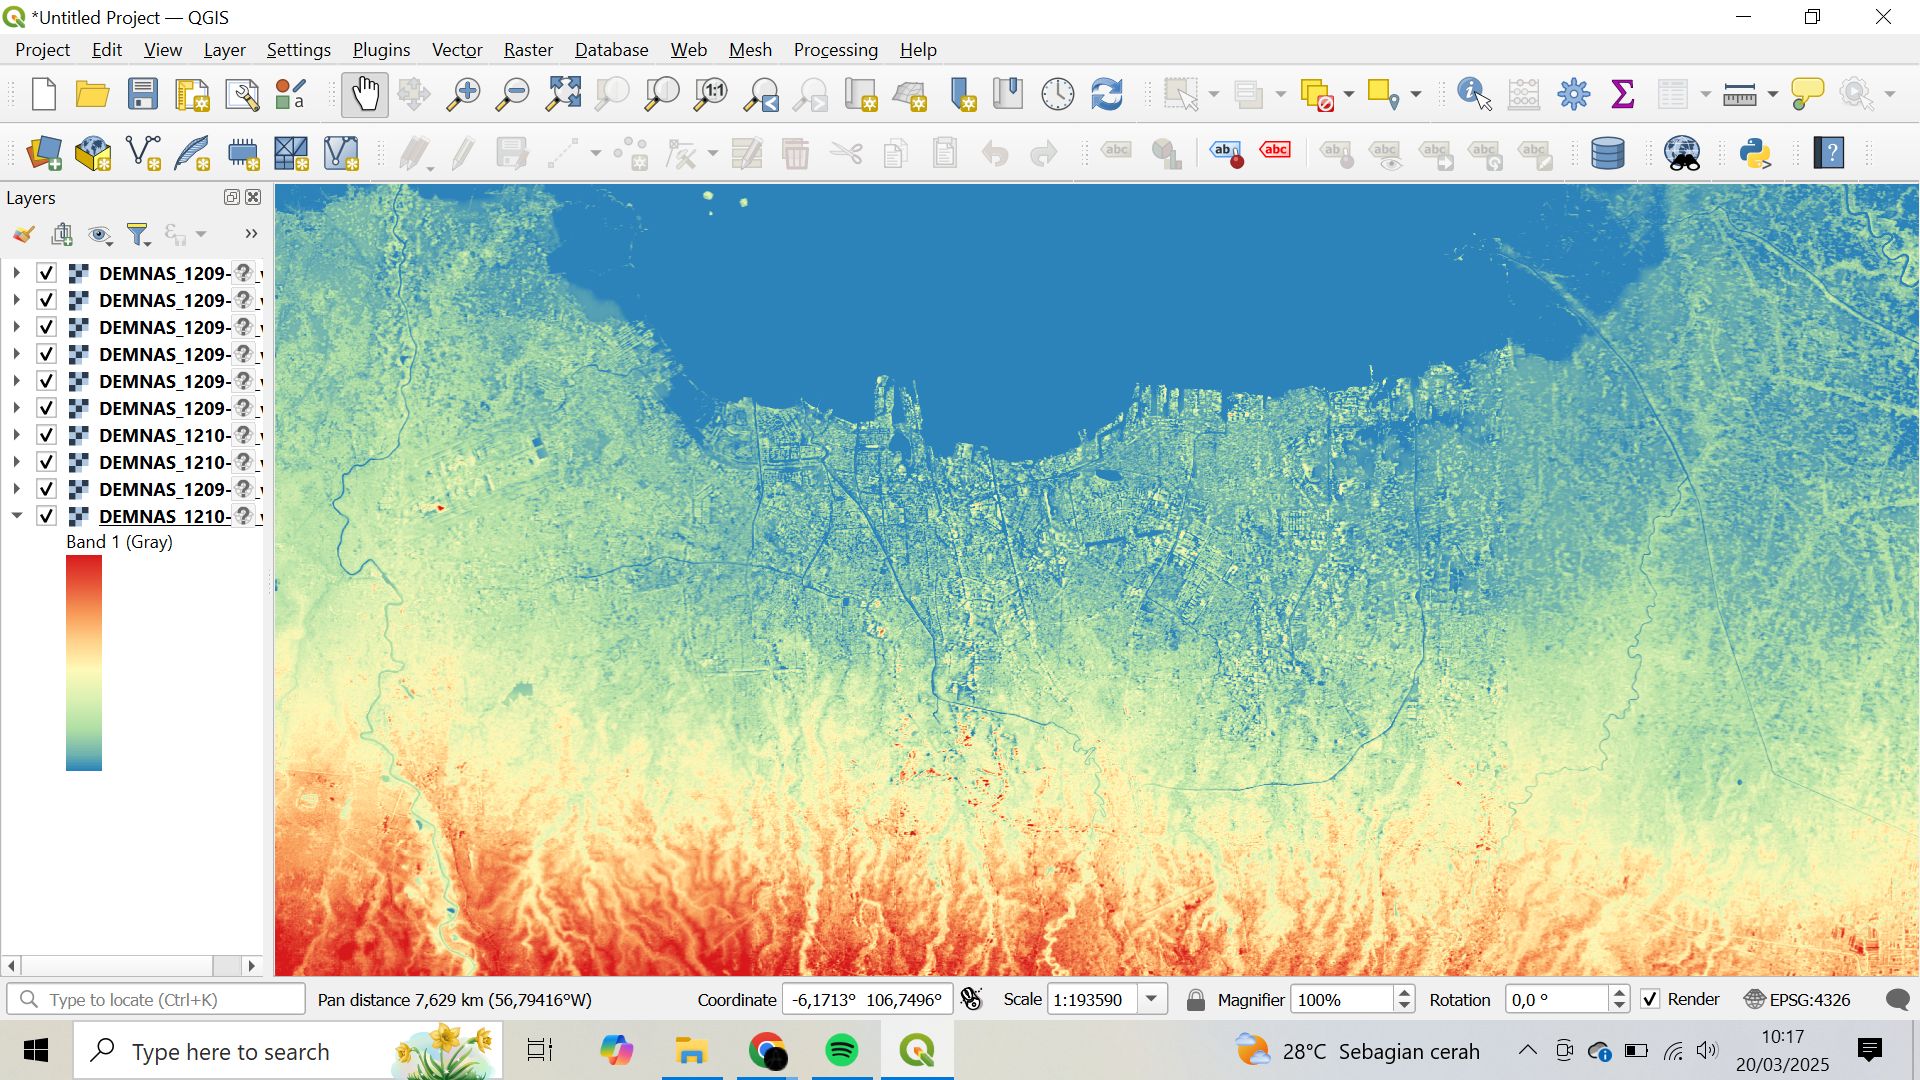Image resolution: width=1920 pixels, height=1080 pixels.
Task: Open the Scale dropdown list
Action: coord(1152,999)
